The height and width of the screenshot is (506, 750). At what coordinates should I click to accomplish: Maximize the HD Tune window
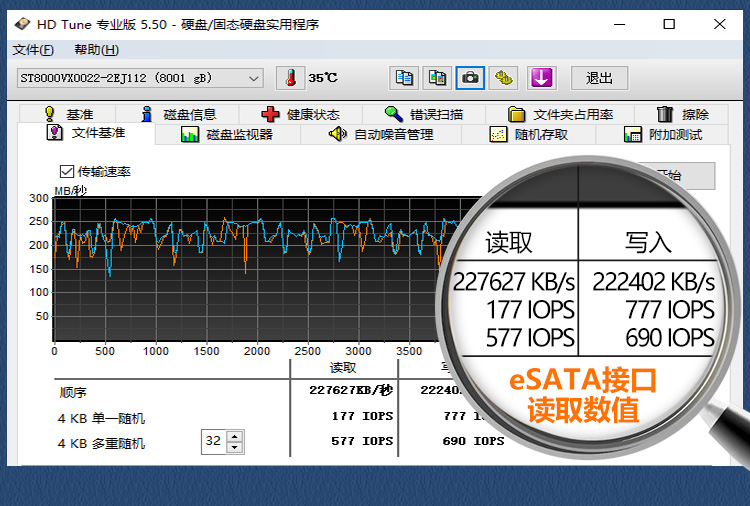(x=669, y=24)
